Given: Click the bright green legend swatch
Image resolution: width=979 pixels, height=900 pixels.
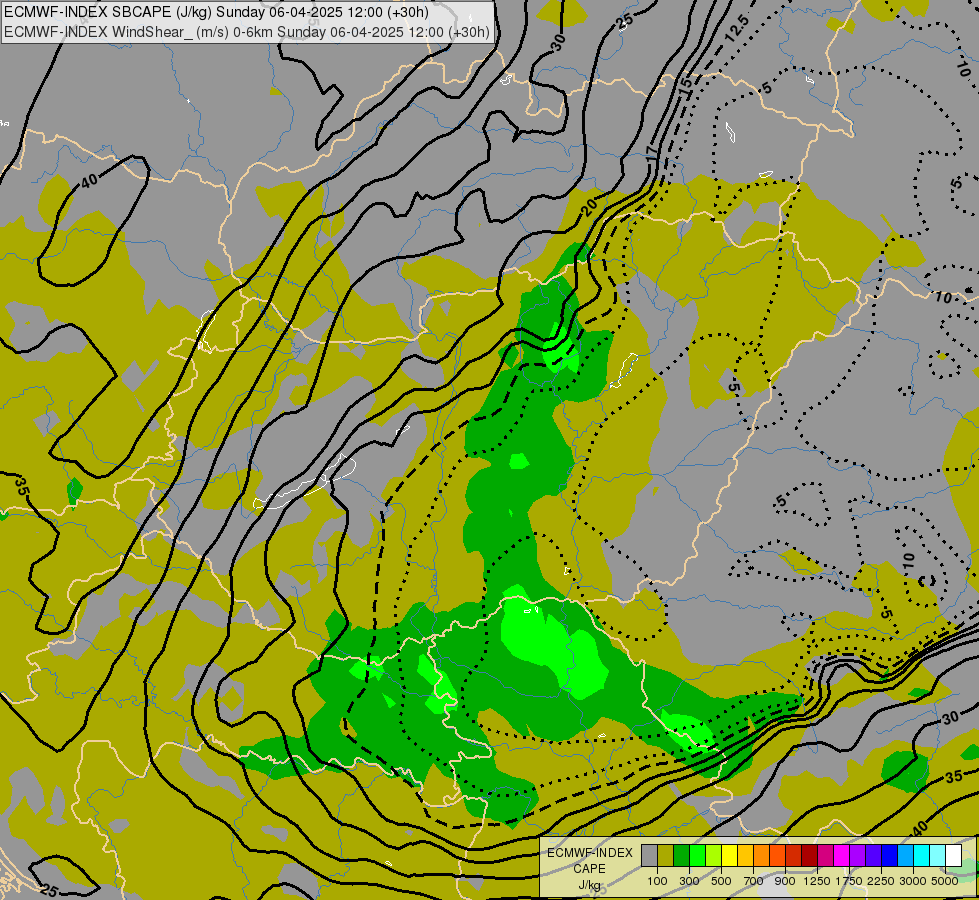Looking at the screenshot, I should click(x=697, y=855).
